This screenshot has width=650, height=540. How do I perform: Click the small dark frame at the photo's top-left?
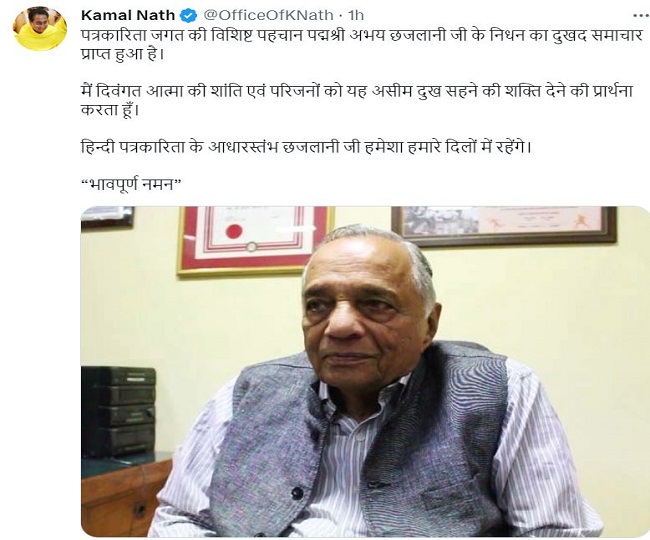pos(107,218)
